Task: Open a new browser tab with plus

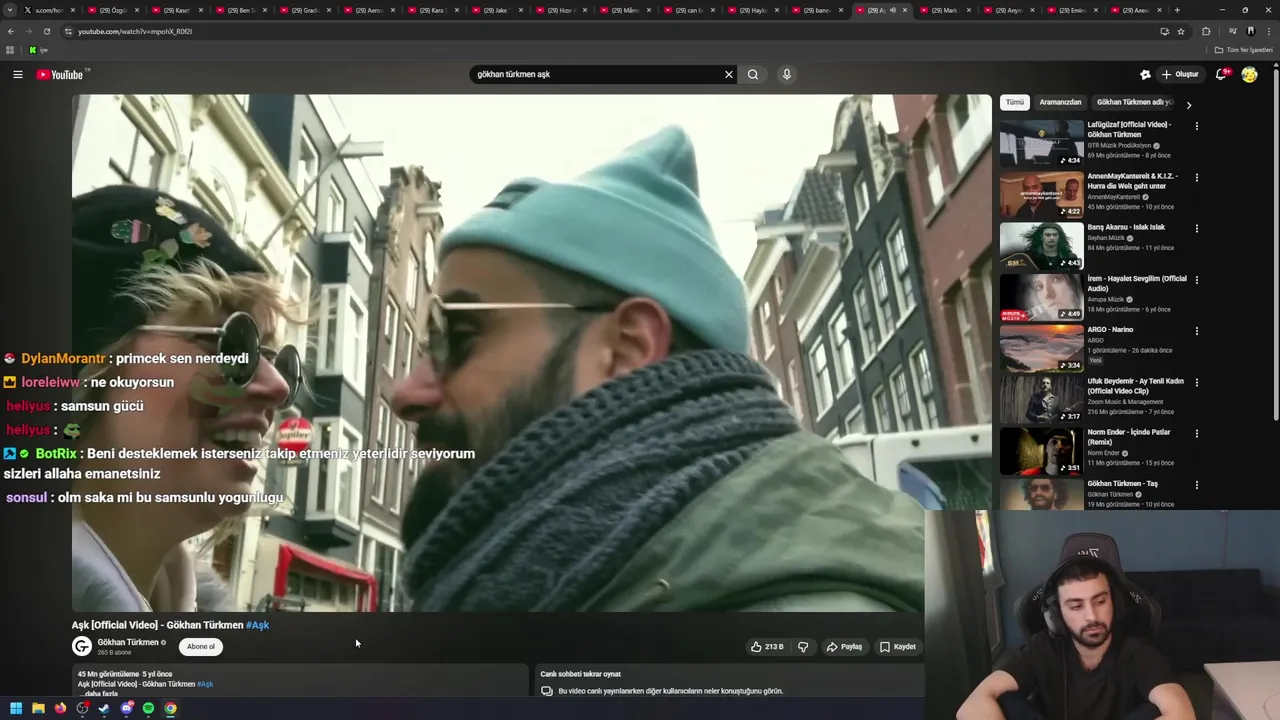Action: tap(1177, 10)
